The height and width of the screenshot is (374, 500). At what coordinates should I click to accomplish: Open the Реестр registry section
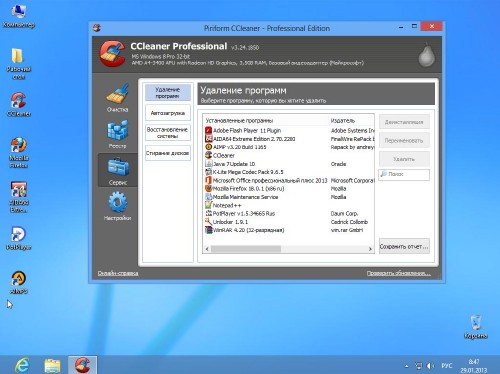[x=117, y=134]
